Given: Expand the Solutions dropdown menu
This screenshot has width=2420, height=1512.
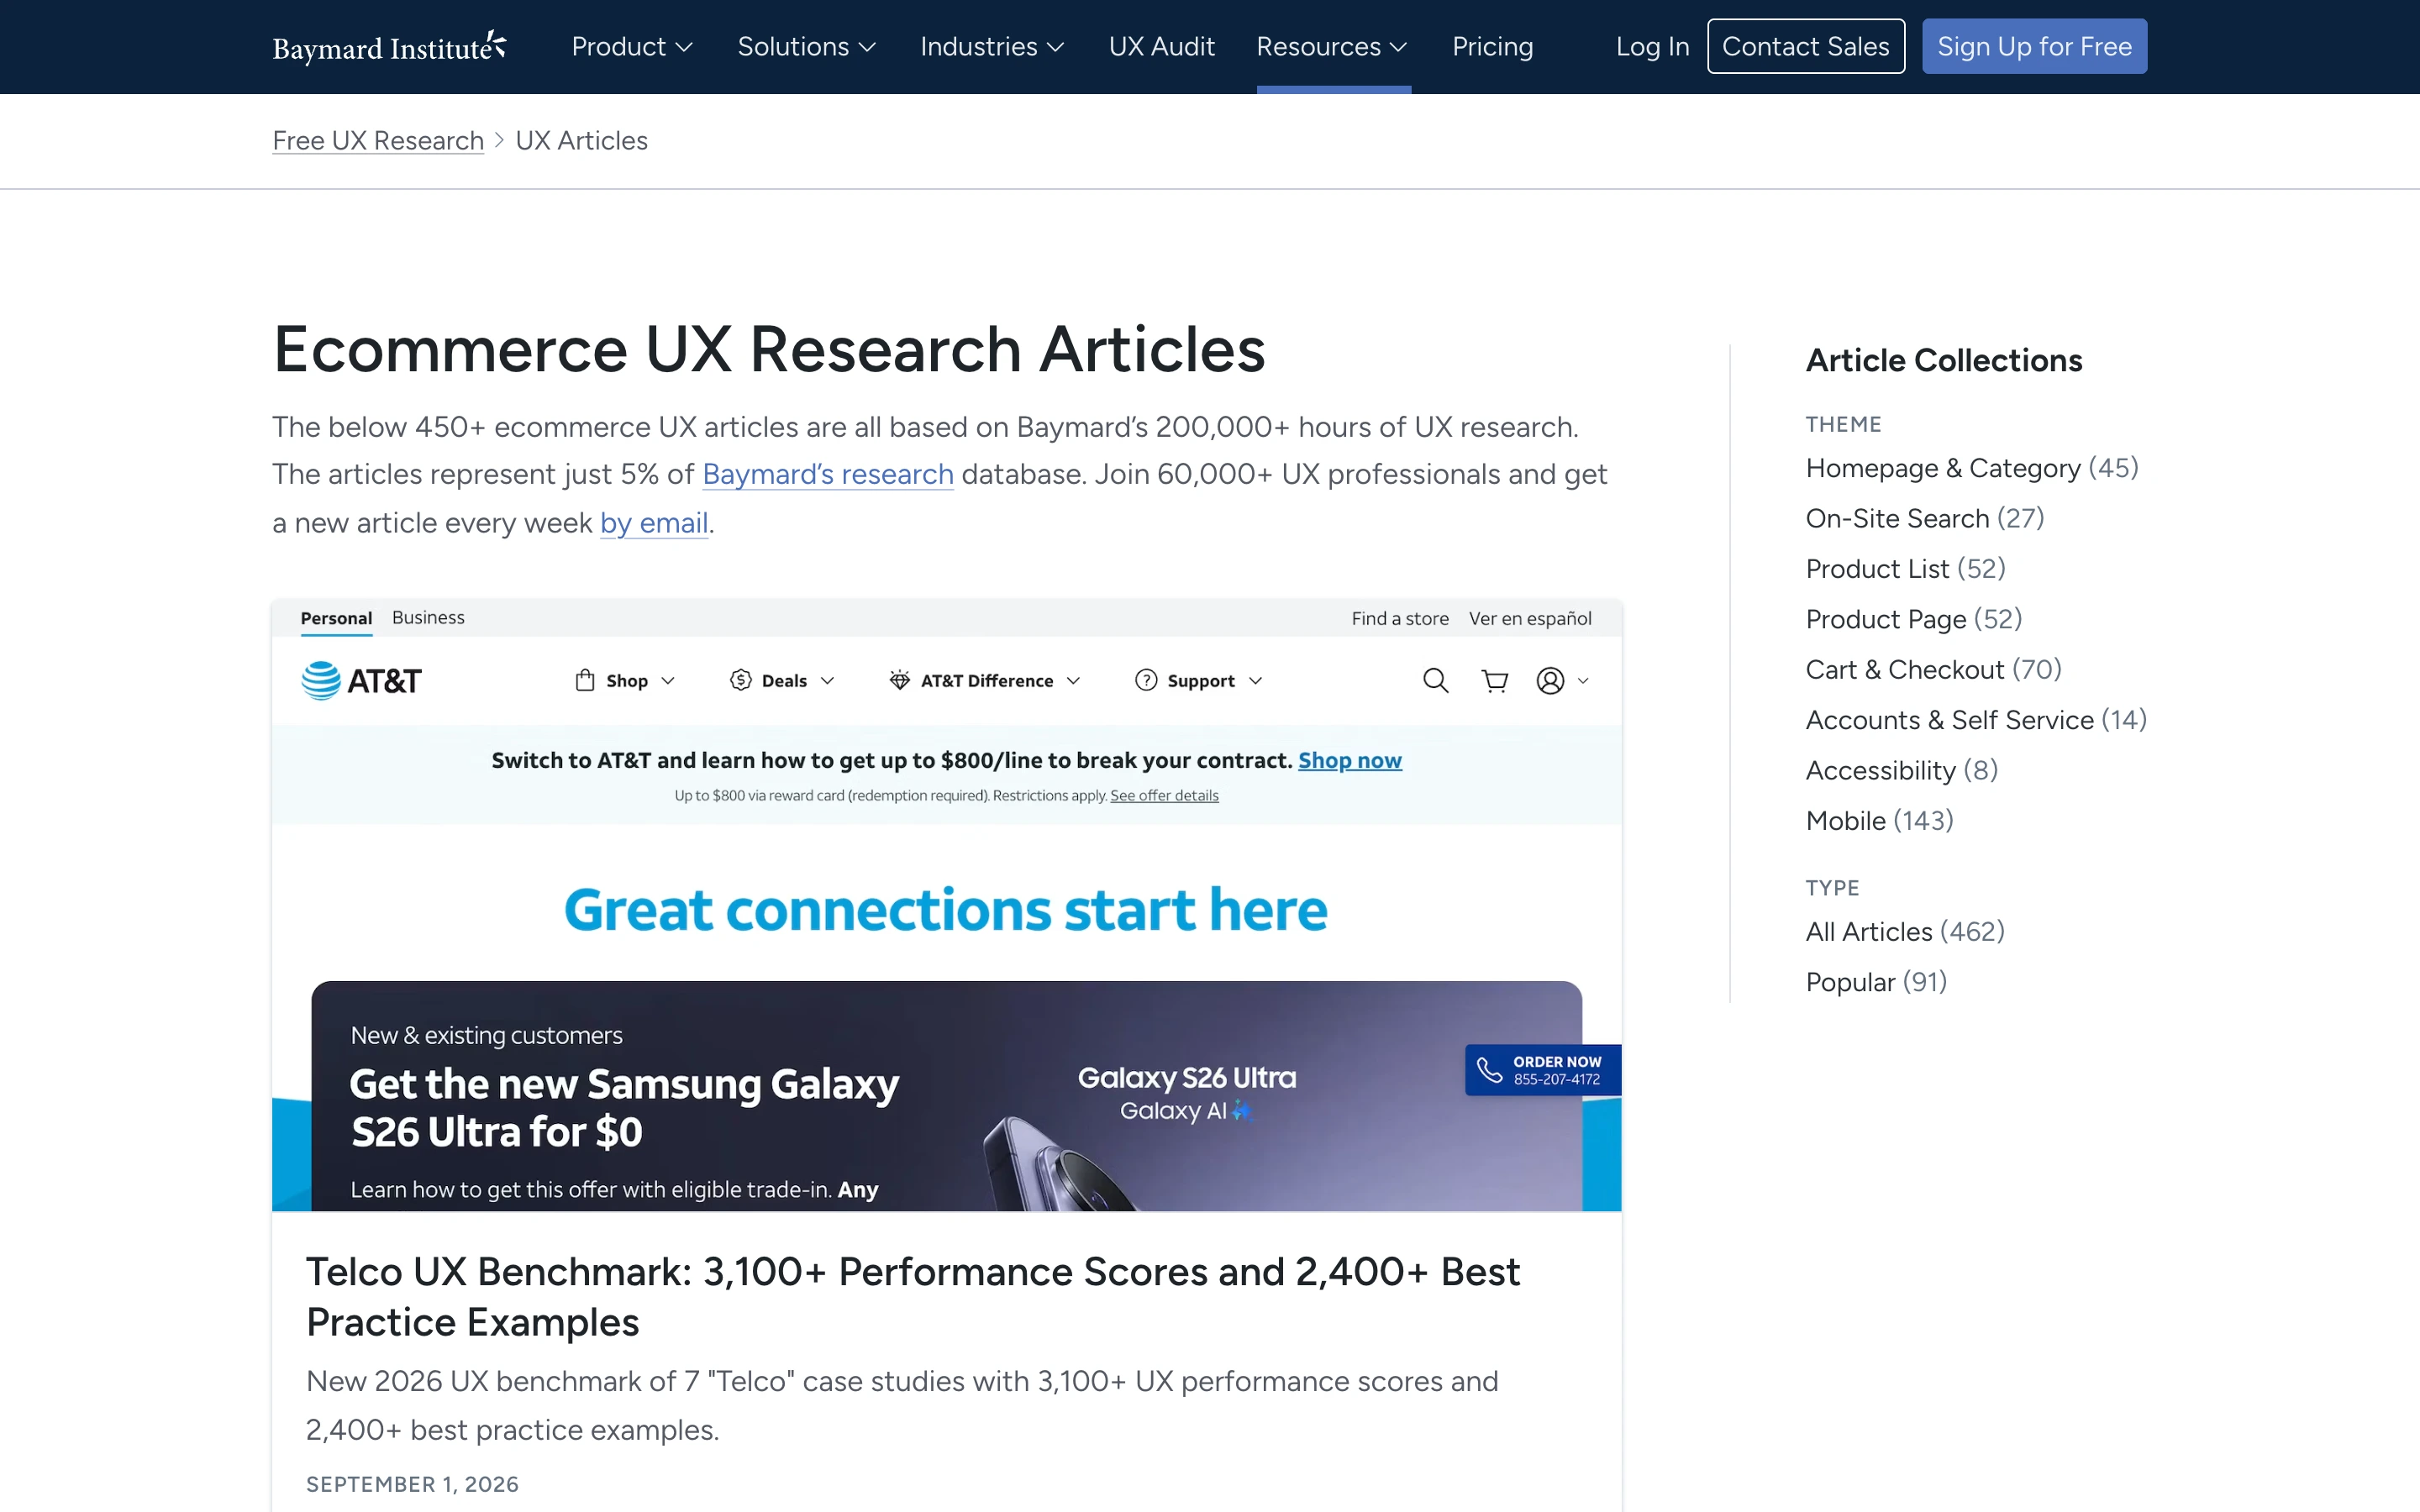Looking at the screenshot, I should (806, 46).
